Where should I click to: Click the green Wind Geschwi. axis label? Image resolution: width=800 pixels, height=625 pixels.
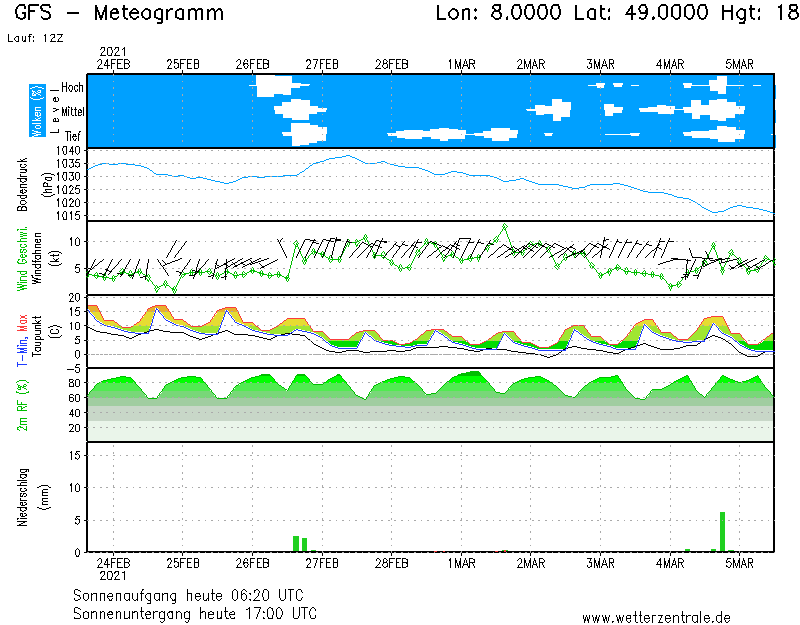tap(22, 258)
